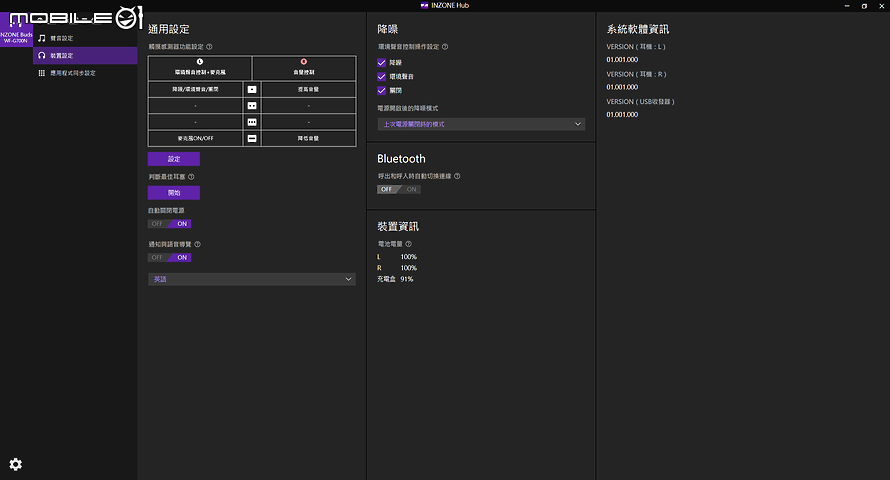Click the 裝置資訊 section heading
The width and height of the screenshot is (890, 480).
398,226
